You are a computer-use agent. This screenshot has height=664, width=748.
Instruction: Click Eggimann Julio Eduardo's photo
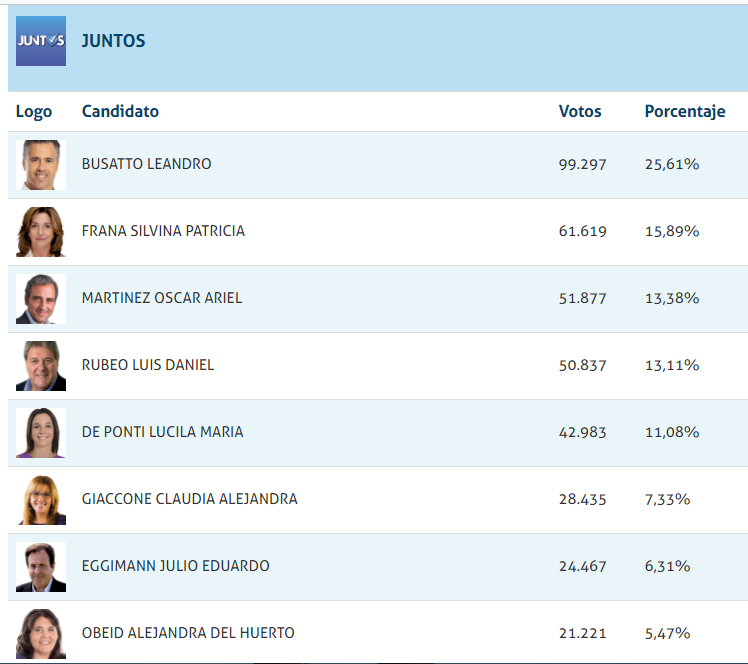pos(41,566)
